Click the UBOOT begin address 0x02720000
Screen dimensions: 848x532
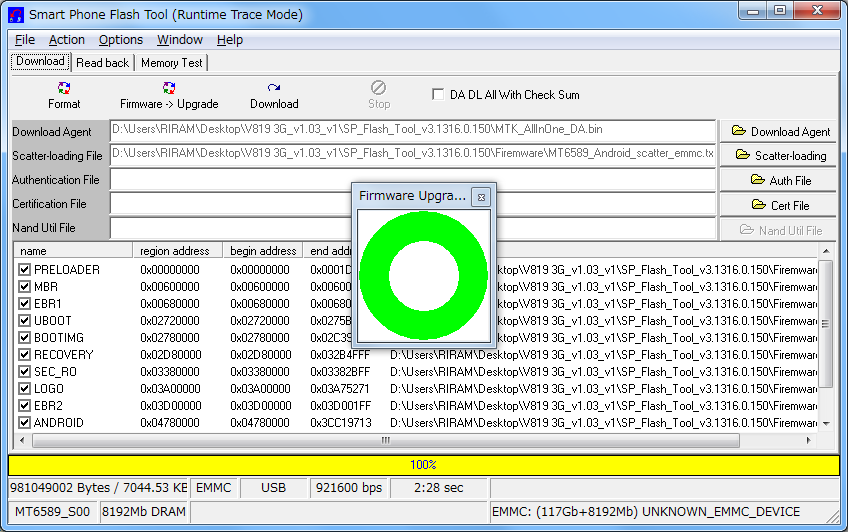tap(260, 321)
